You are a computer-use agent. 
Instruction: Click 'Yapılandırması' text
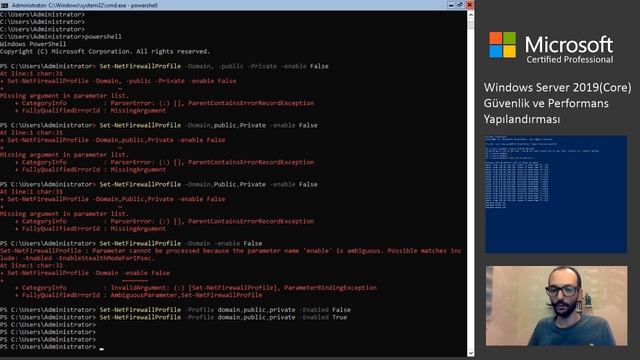click(522, 119)
